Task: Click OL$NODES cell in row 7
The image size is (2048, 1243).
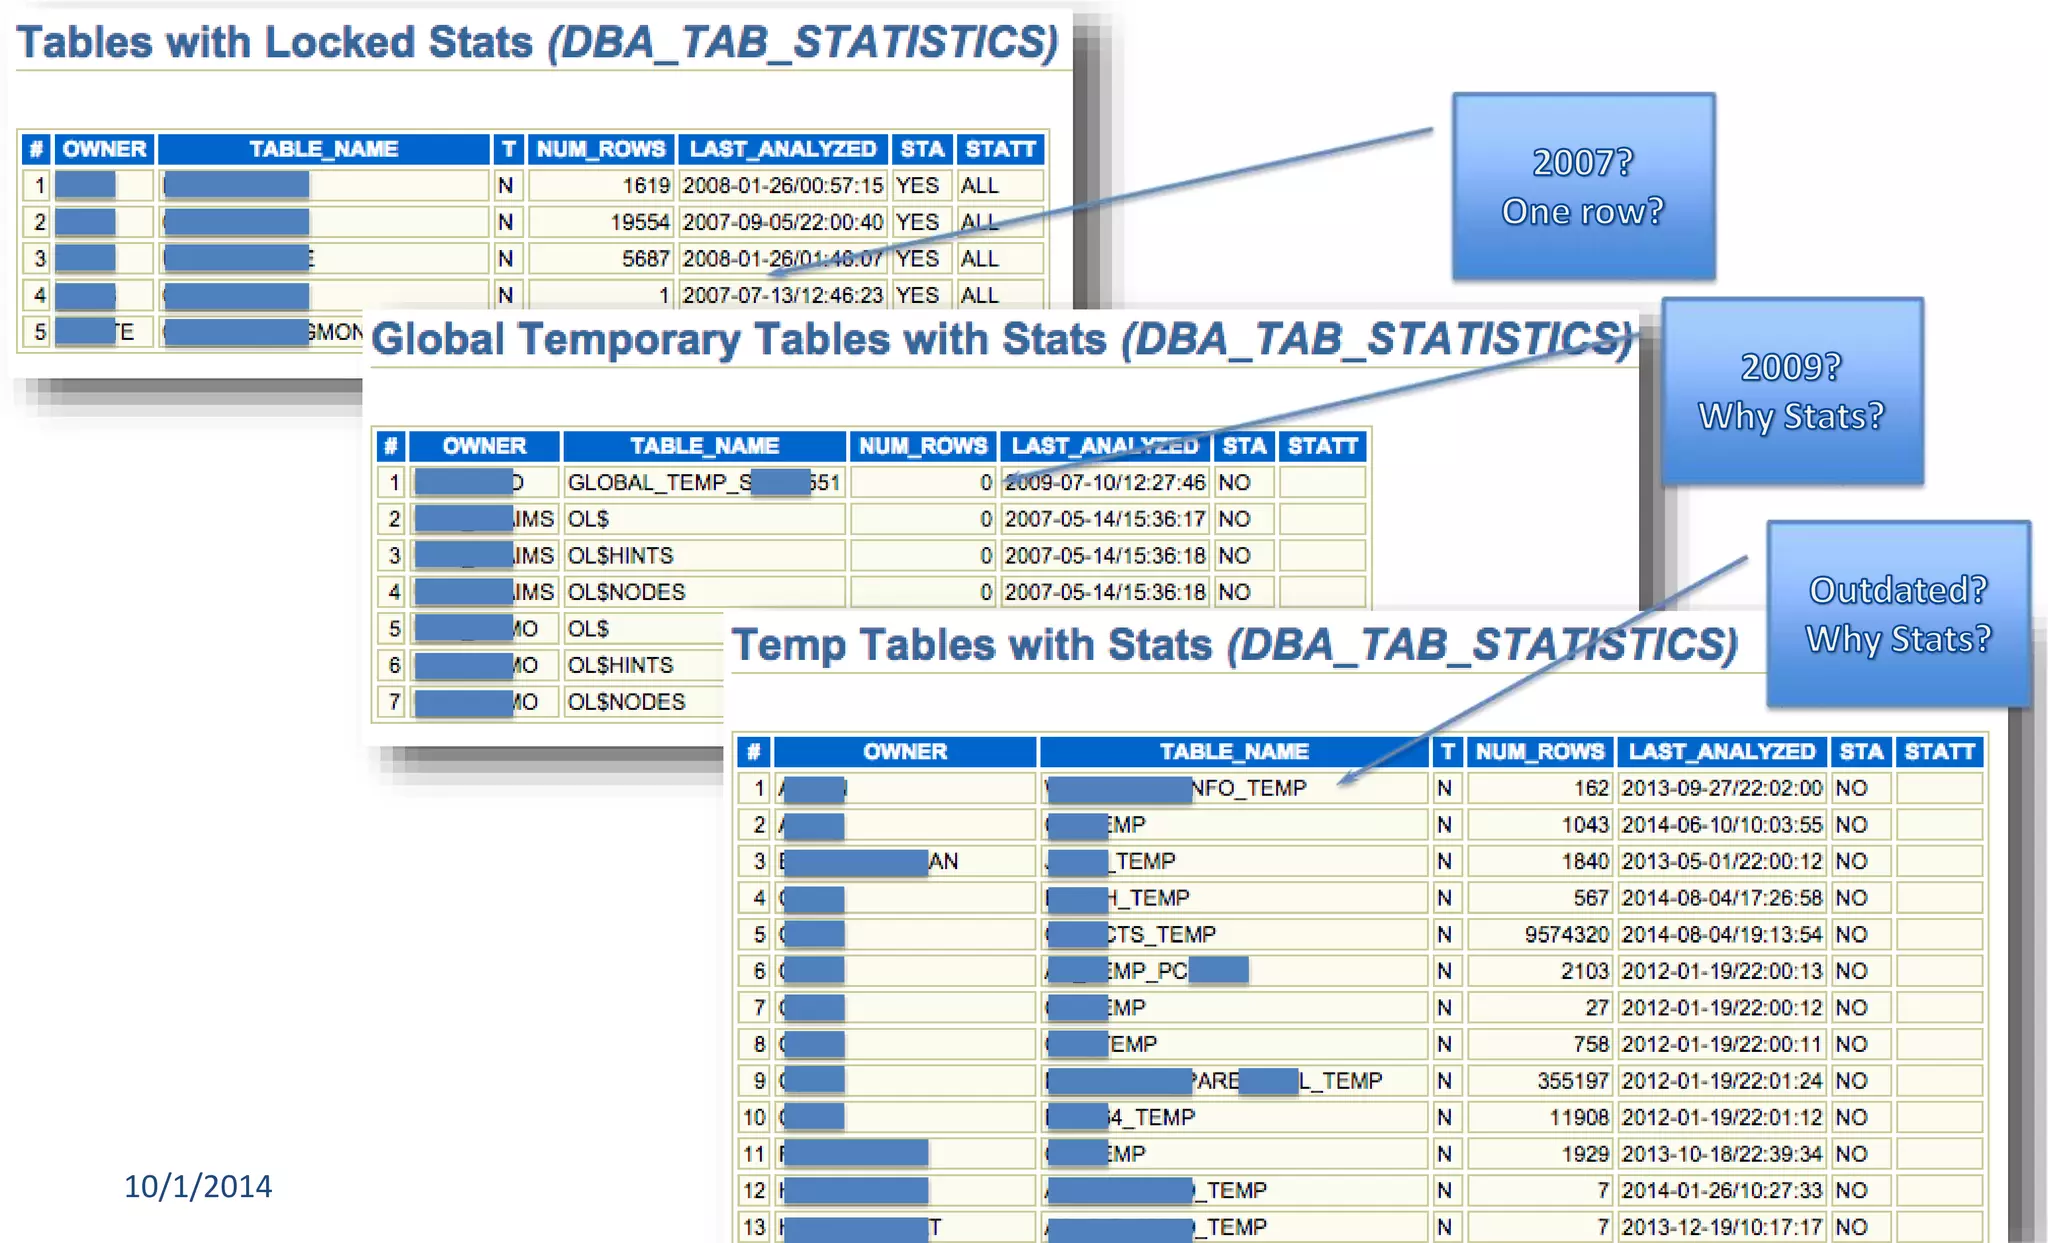Action: [626, 702]
